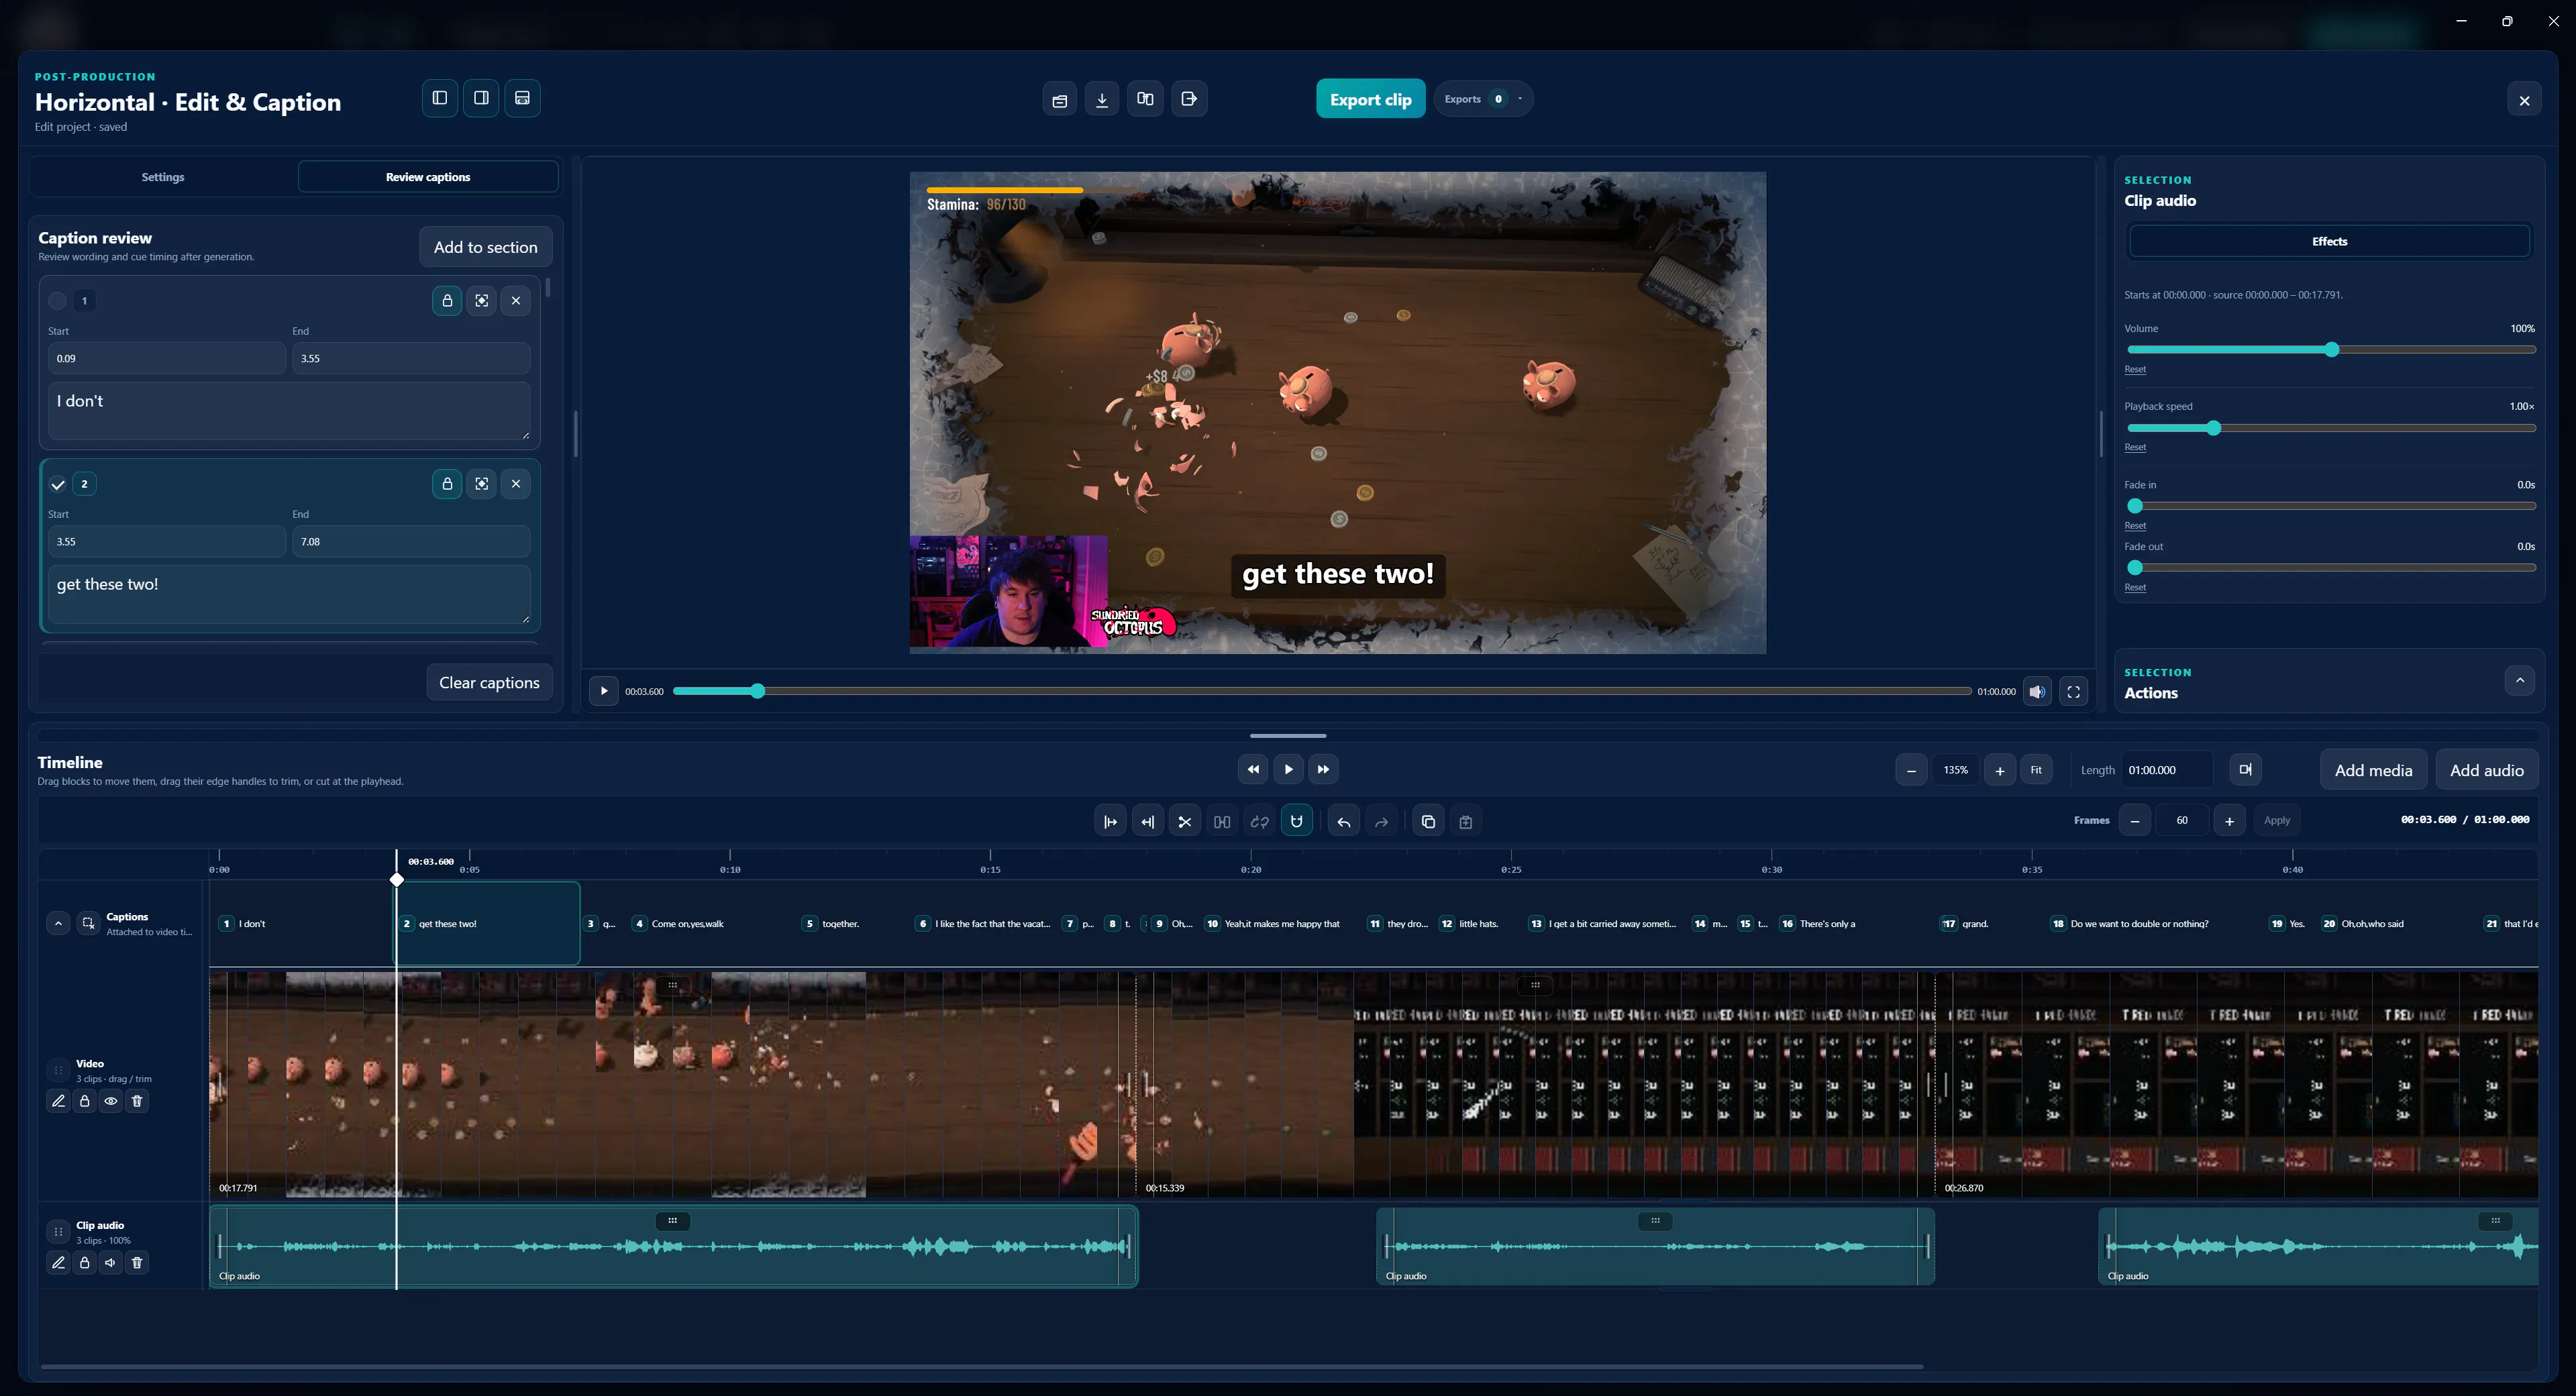This screenshot has width=2576, height=1396.
Task: Click the link/unlink clips icon
Action: pyautogui.click(x=1260, y=822)
